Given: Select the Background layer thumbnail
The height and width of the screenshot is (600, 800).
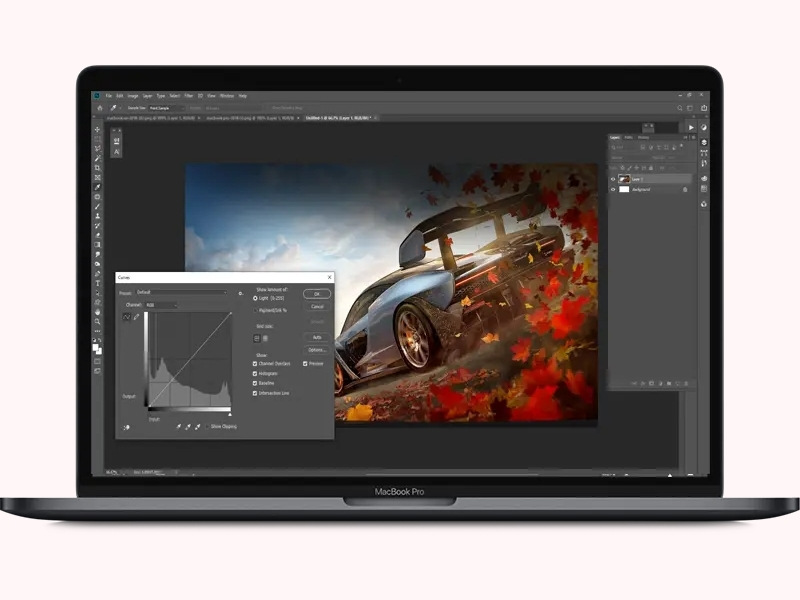Looking at the screenshot, I should [624, 189].
